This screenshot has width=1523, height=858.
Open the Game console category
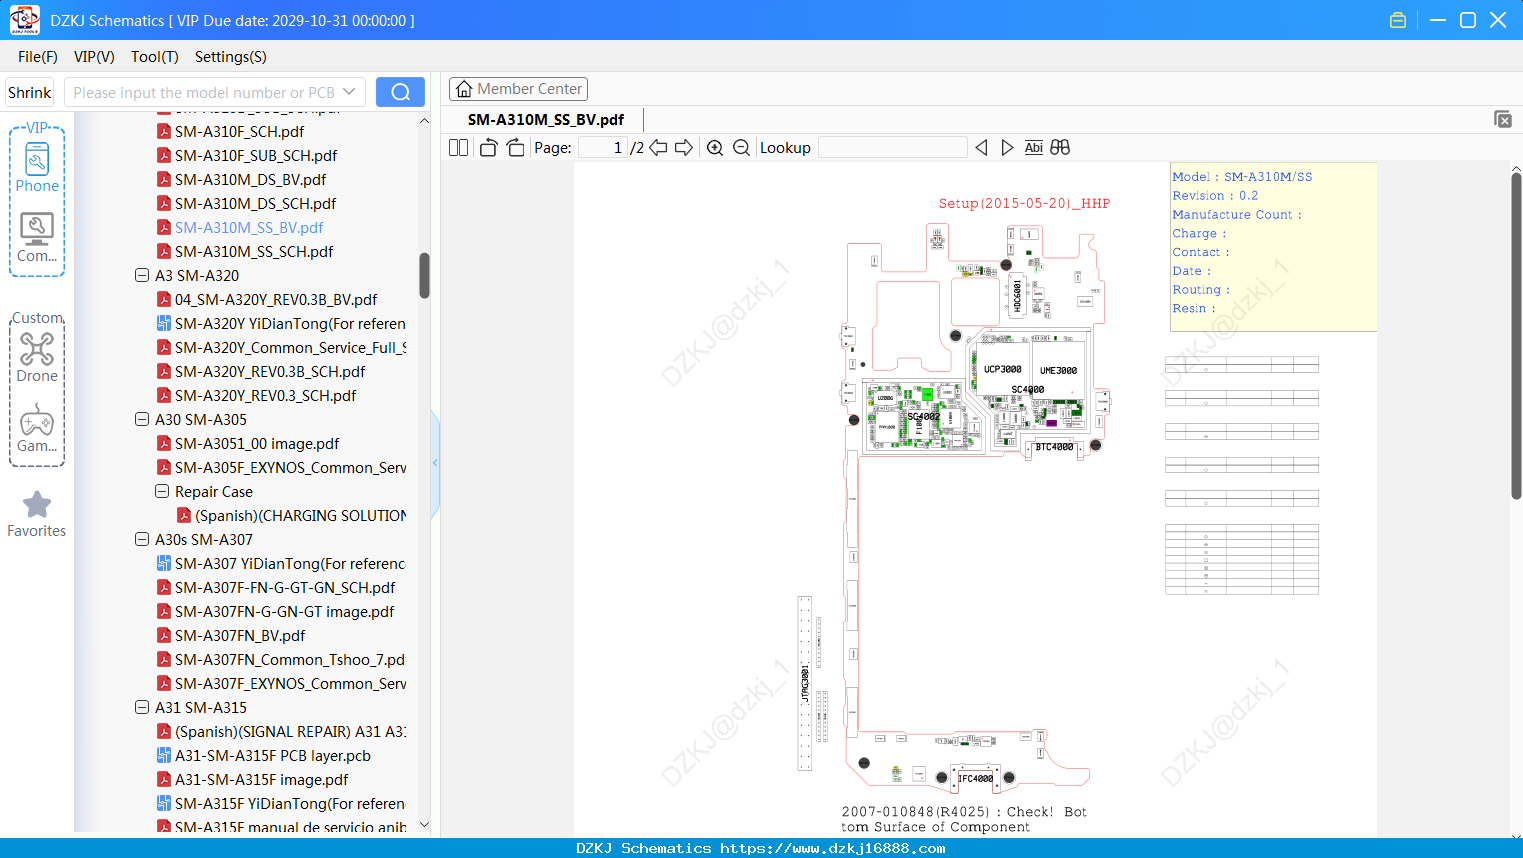point(37,428)
